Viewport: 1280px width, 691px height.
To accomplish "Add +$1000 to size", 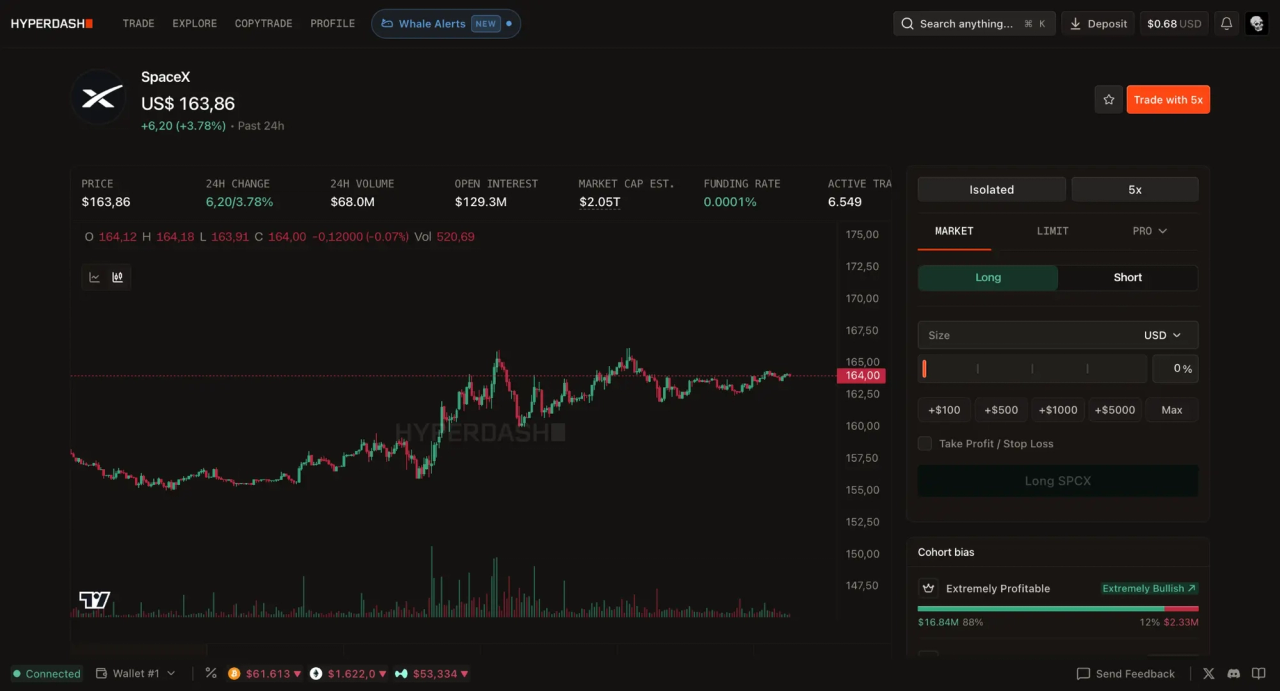I will pyautogui.click(x=1058, y=410).
